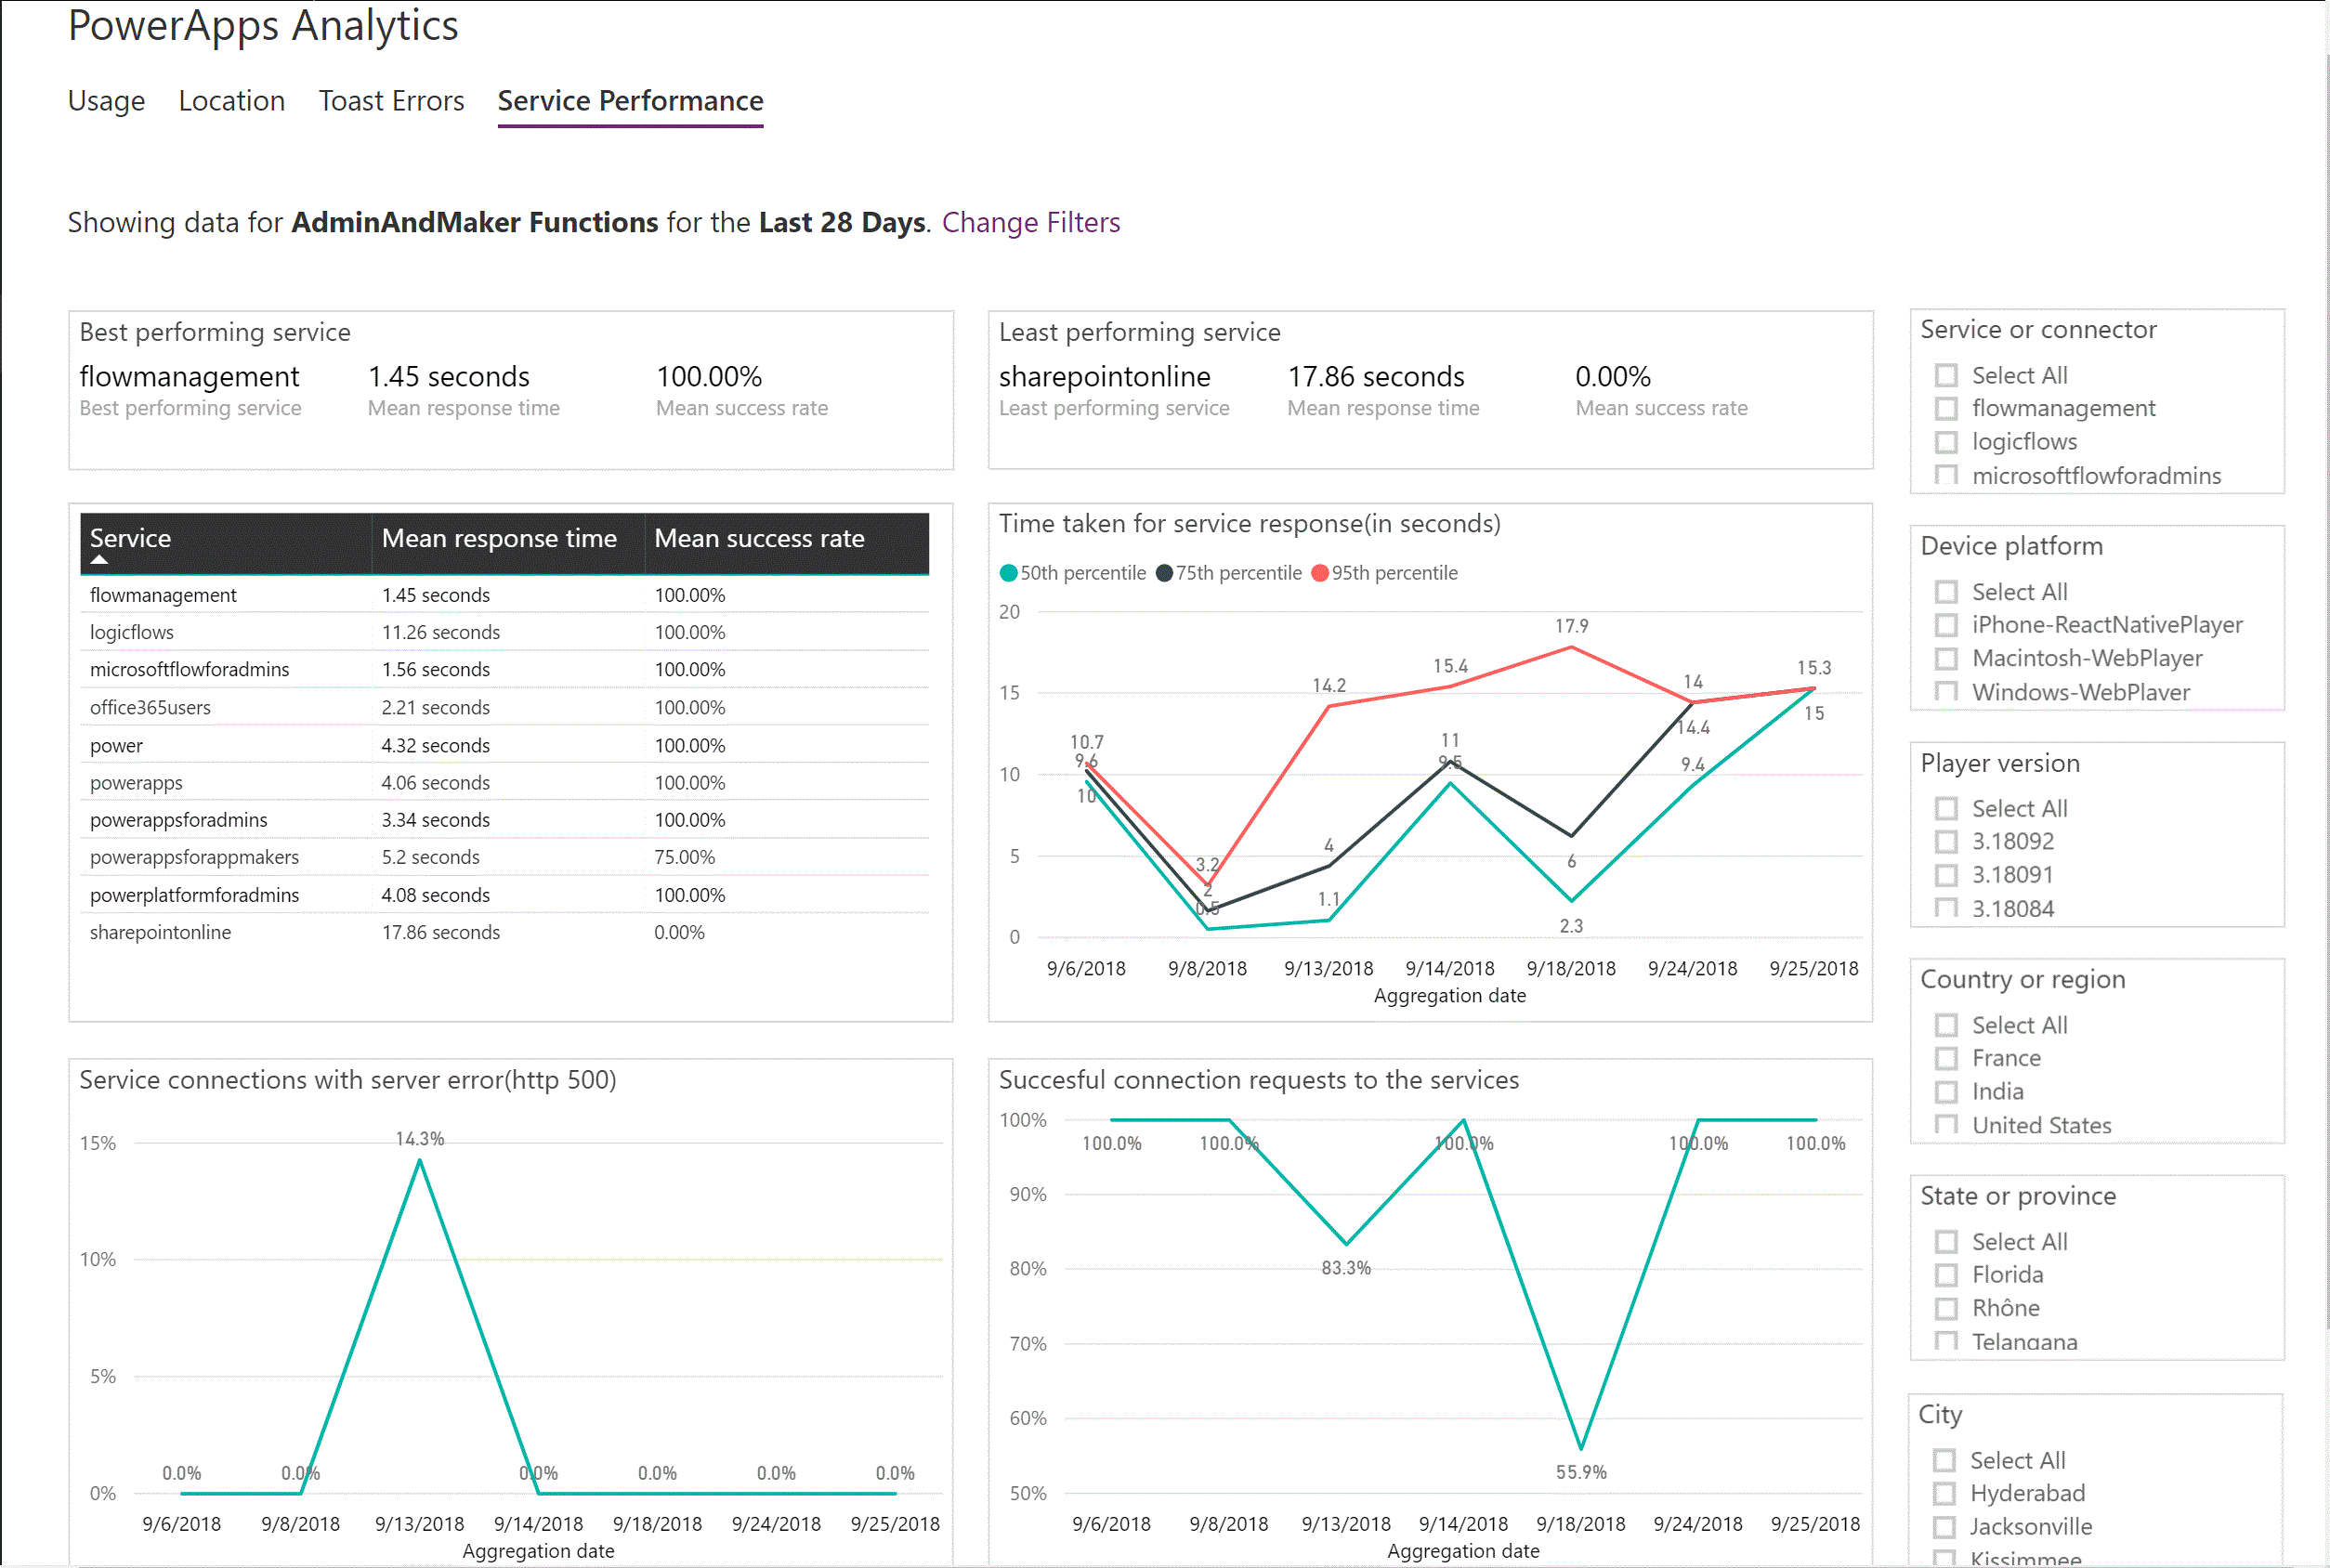Click the powerappsforadmins table row

pyautogui.click(x=504, y=820)
